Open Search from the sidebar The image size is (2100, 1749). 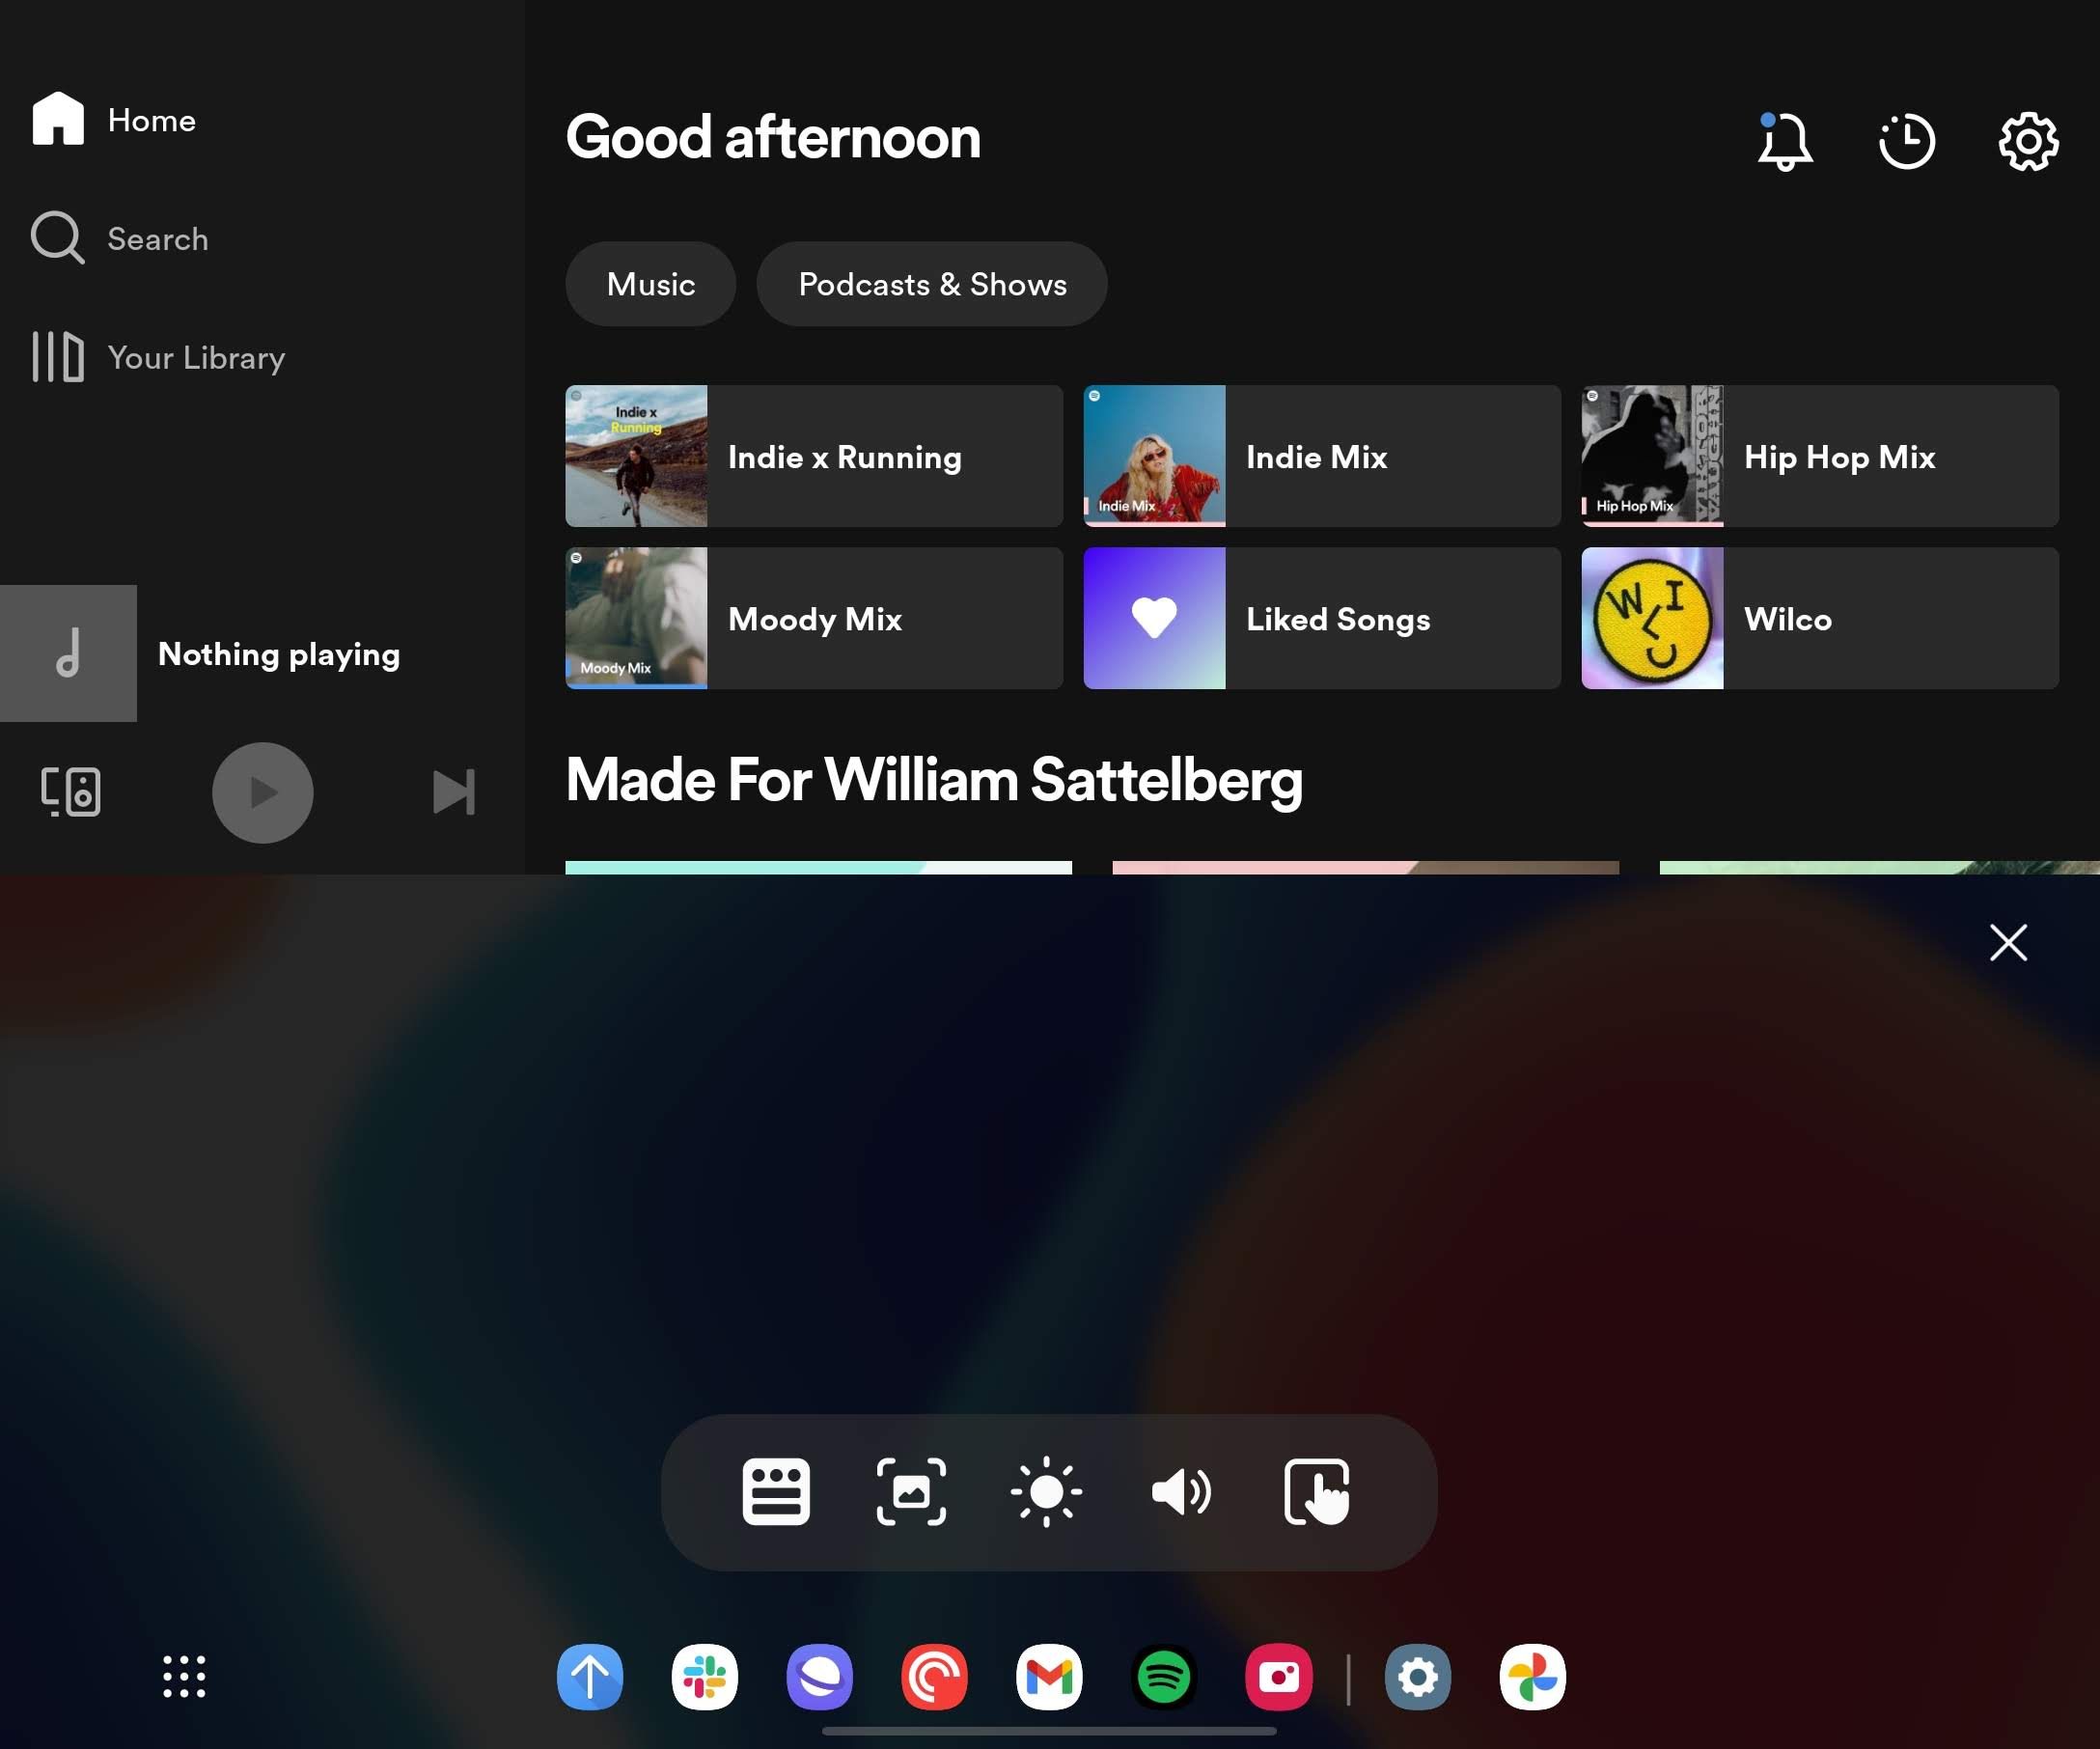(x=121, y=238)
